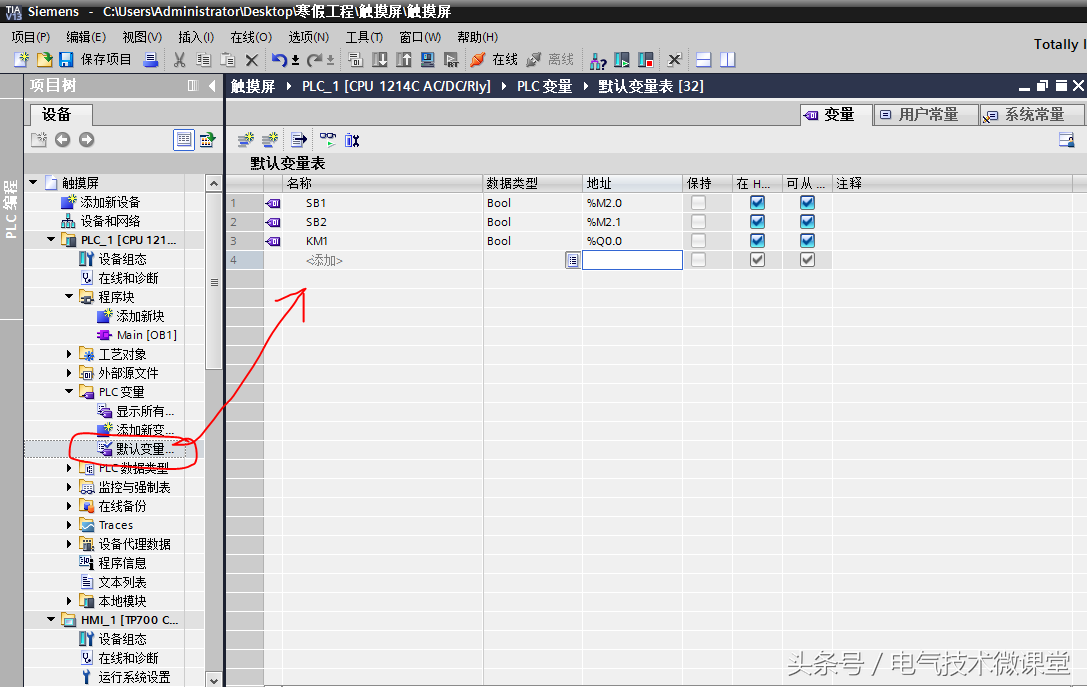Click the Retain settings icon in tag toolbar
Screen dimensions: 1087x687
click(352, 140)
